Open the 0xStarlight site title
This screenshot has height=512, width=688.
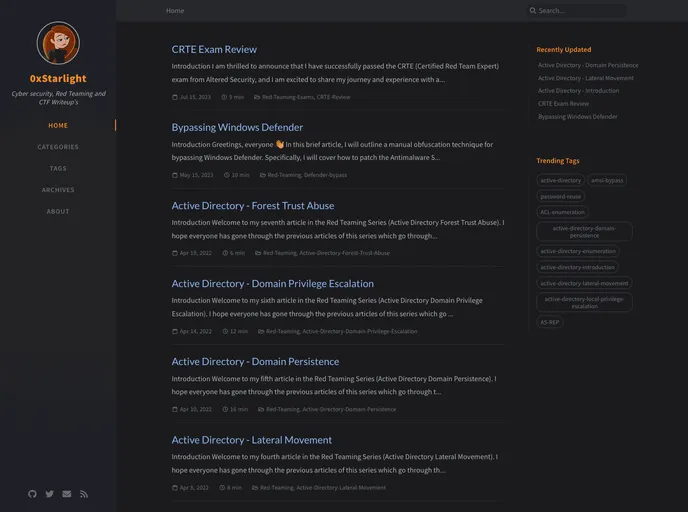pyautogui.click(x=58, y=79)
